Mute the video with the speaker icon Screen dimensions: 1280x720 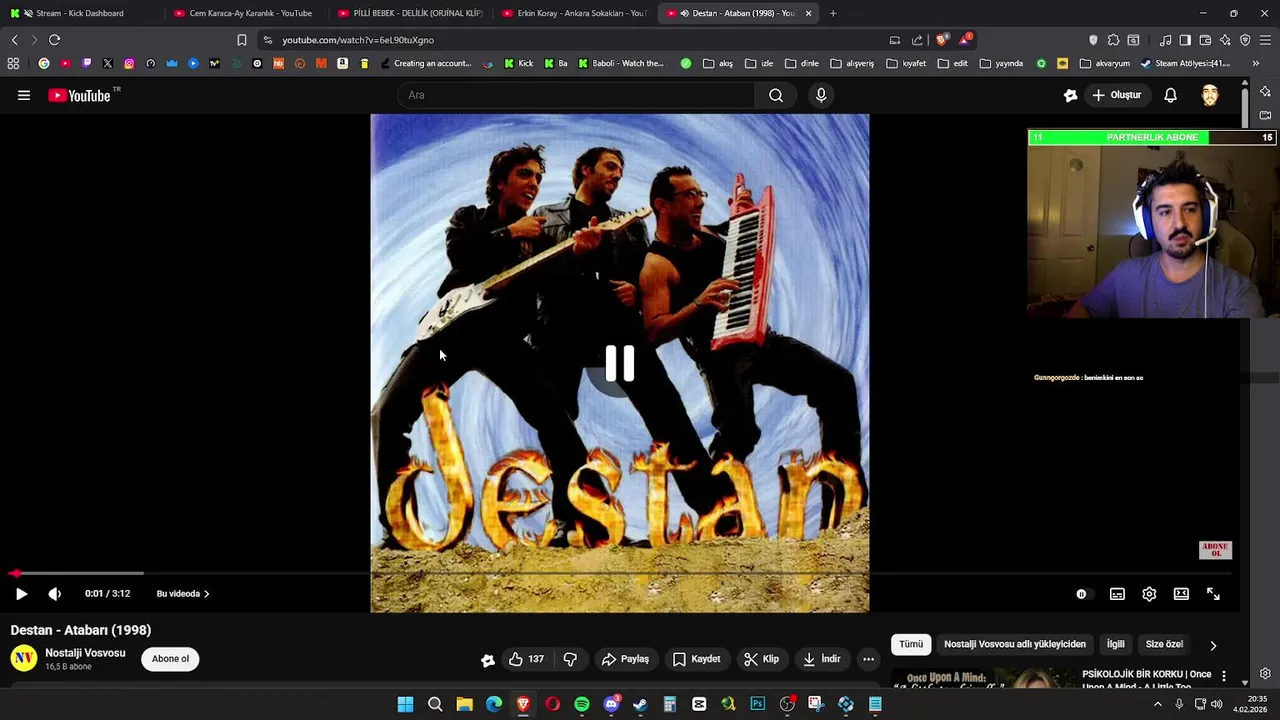[55, 594]
